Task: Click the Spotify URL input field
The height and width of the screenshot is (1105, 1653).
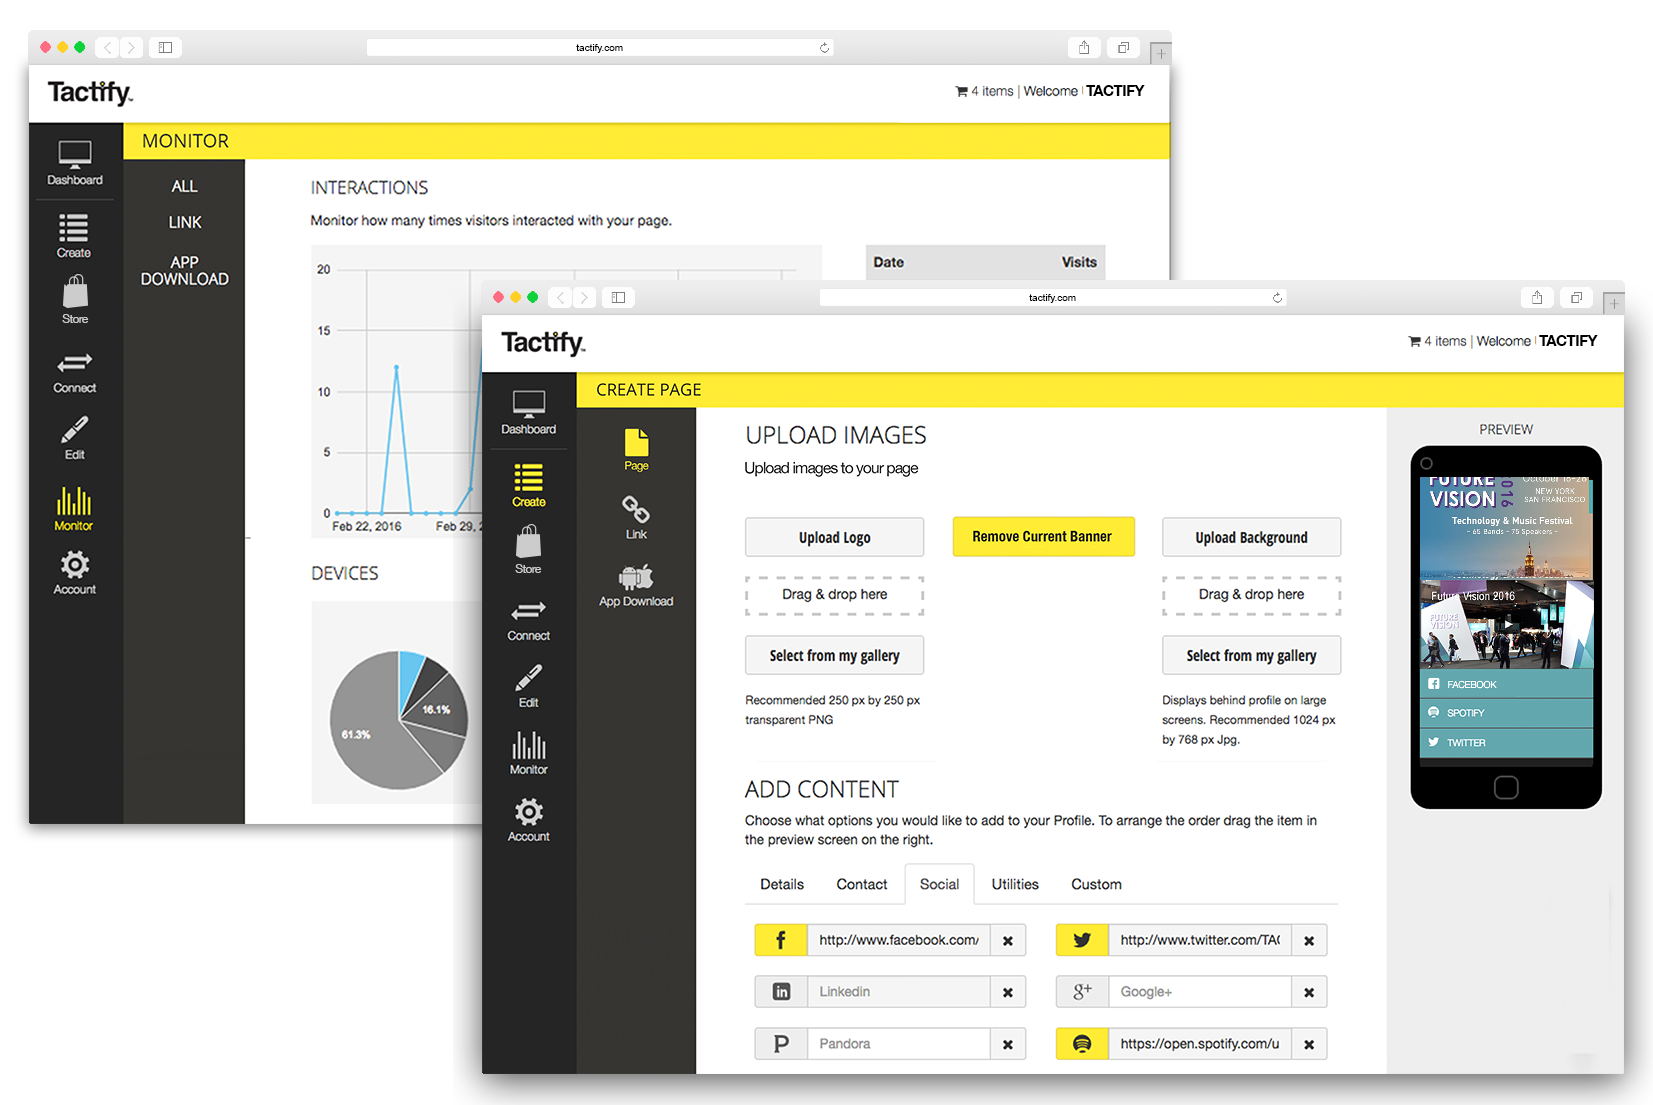Action: [x=1200, y=1044]
